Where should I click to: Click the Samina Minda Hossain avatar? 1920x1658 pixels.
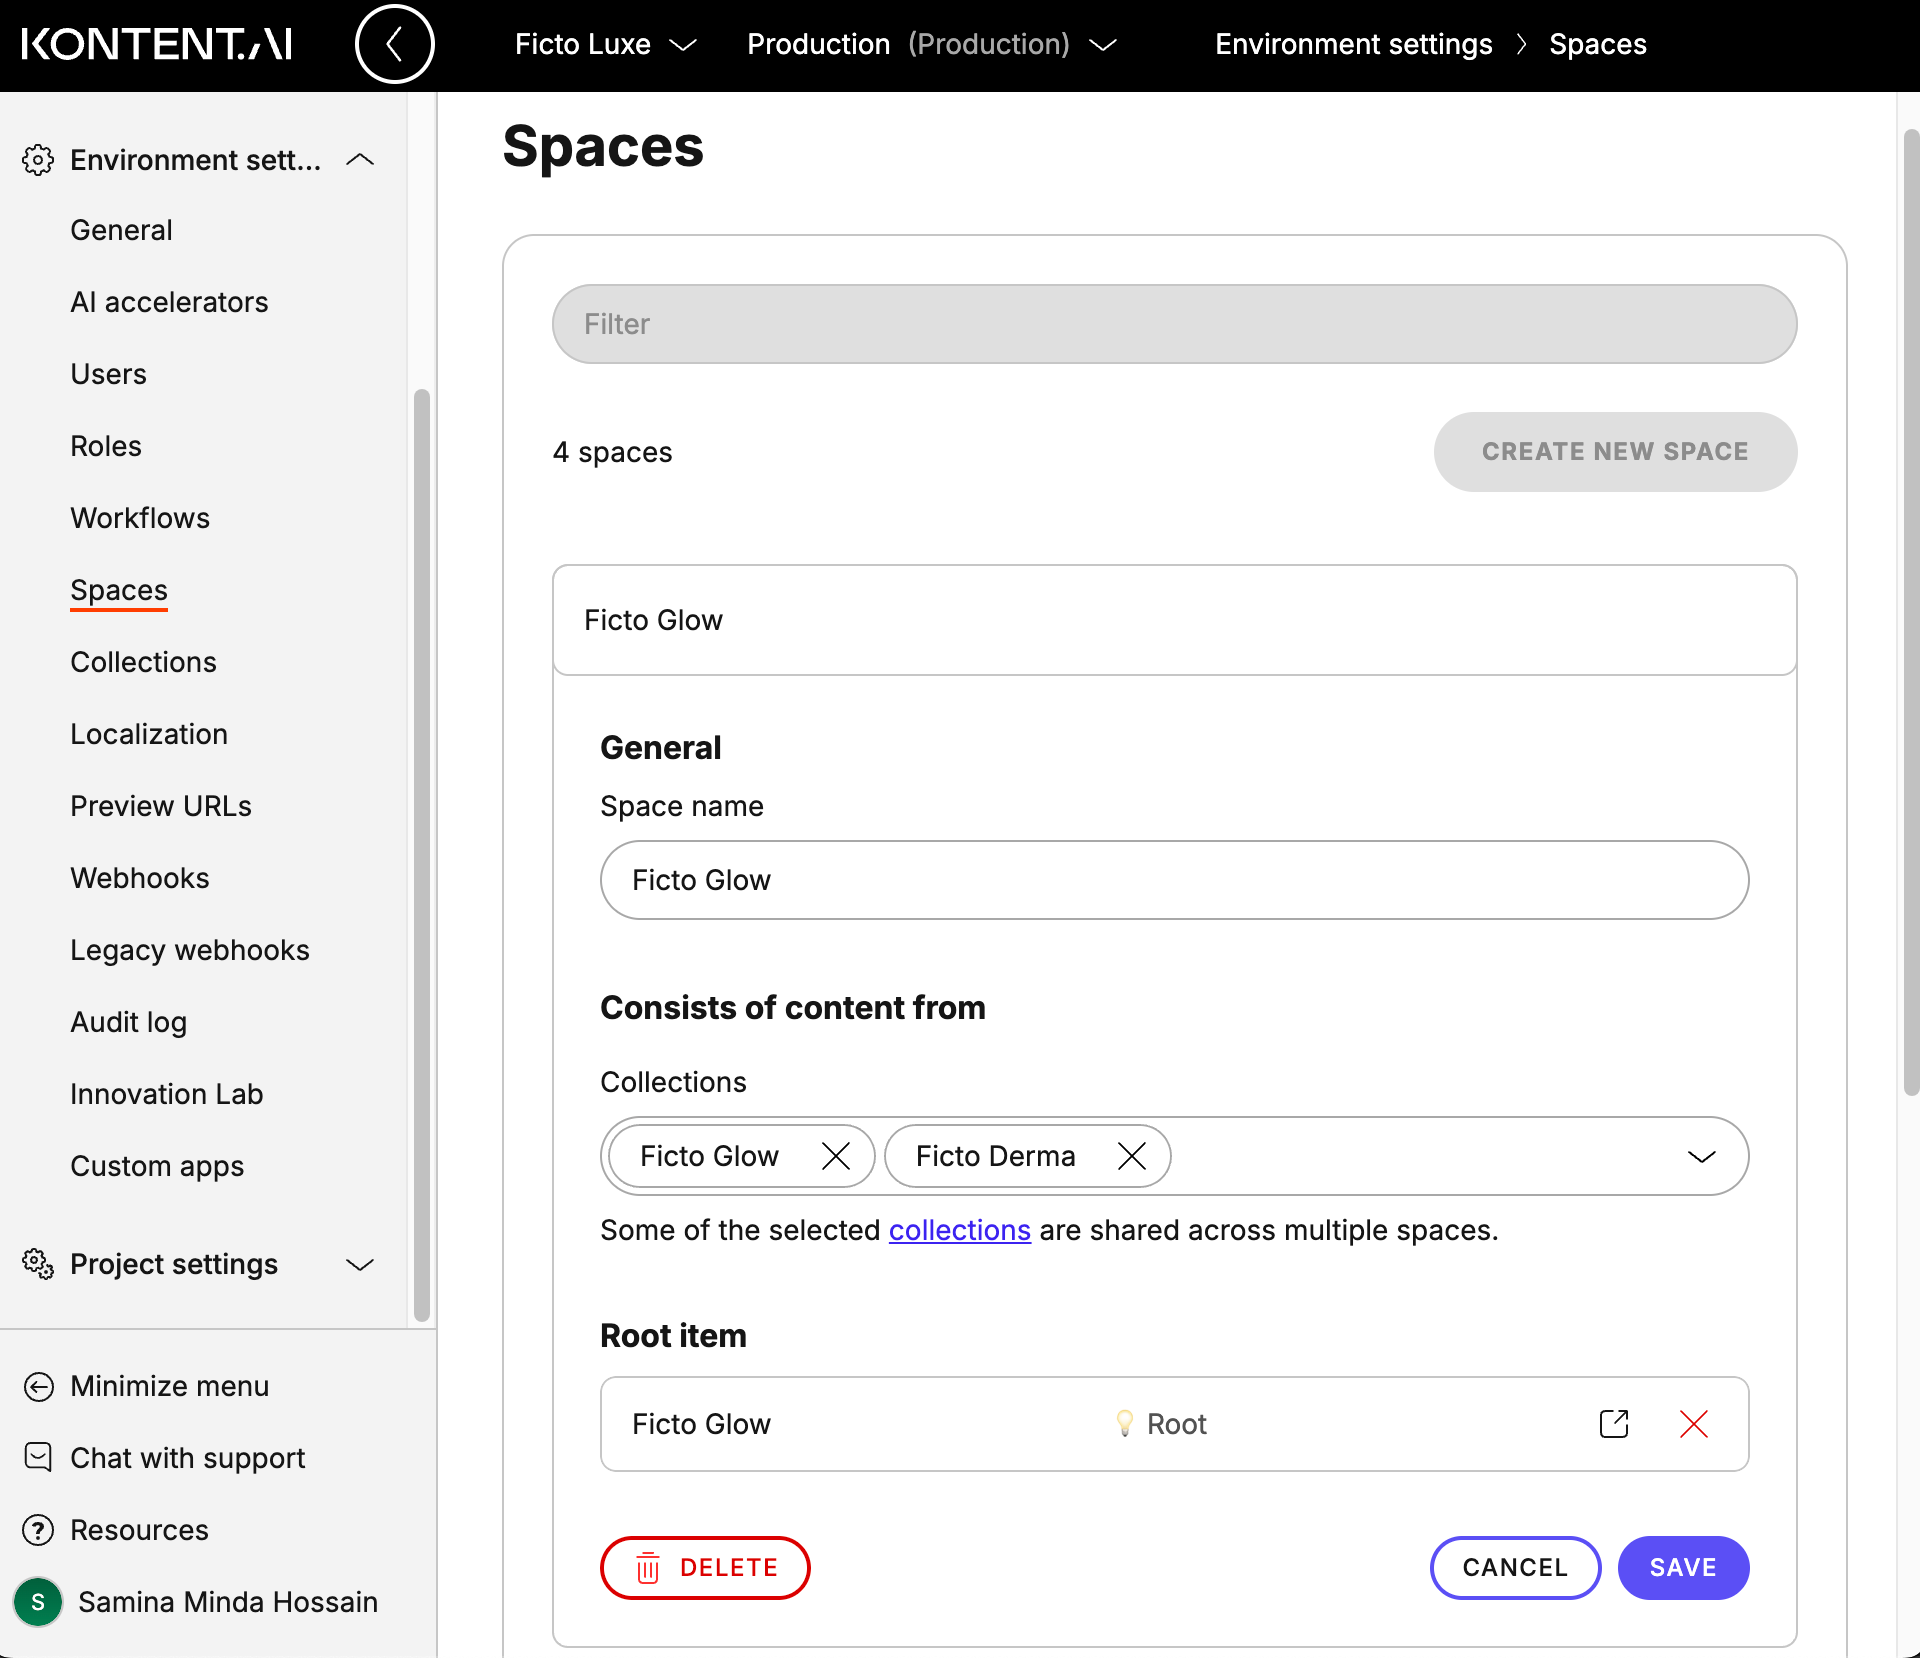(x=38, y=1602)
